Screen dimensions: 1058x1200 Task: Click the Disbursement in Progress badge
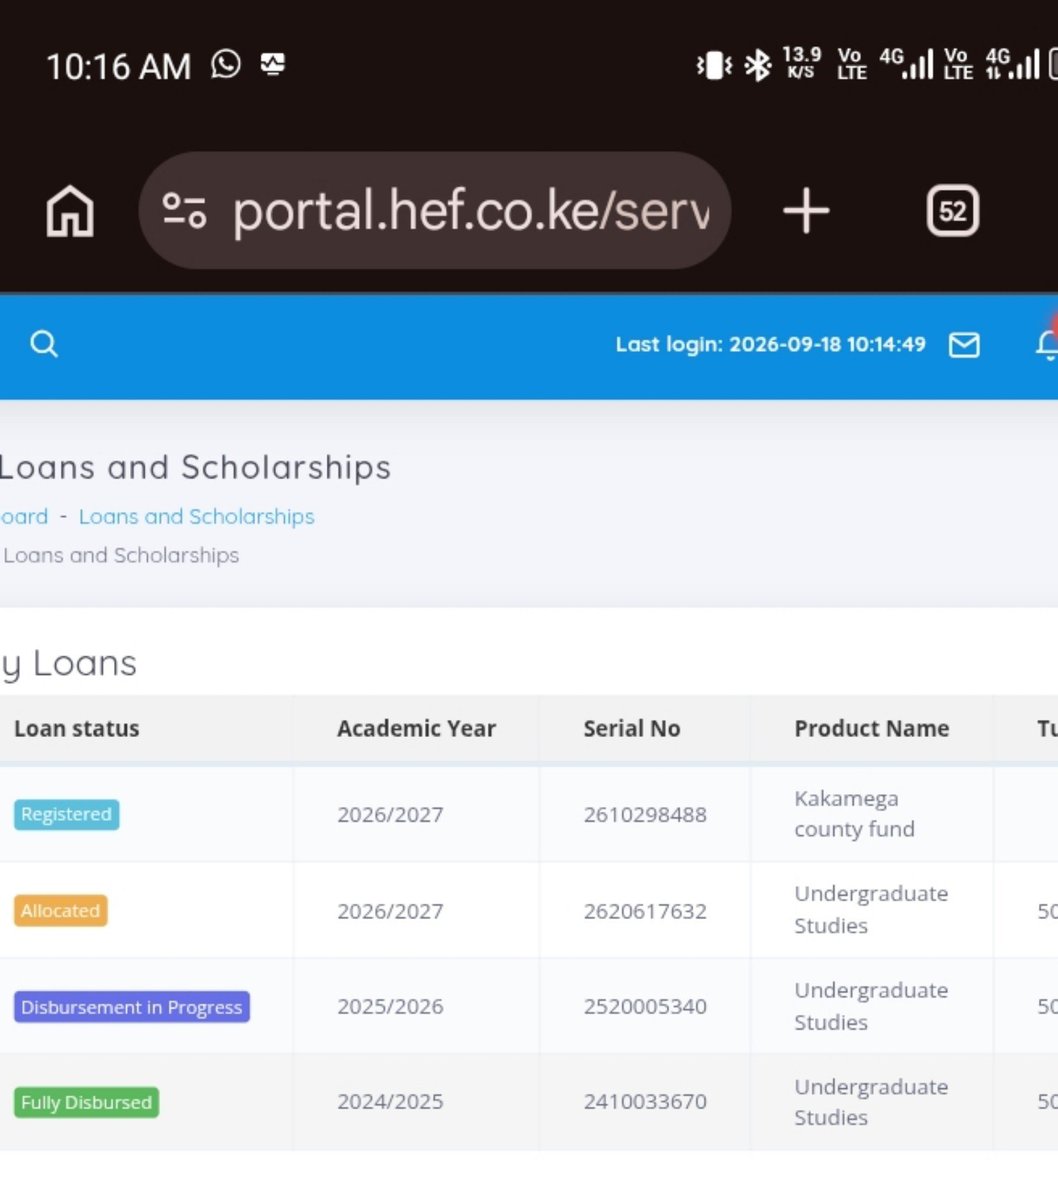point(132,1007)
